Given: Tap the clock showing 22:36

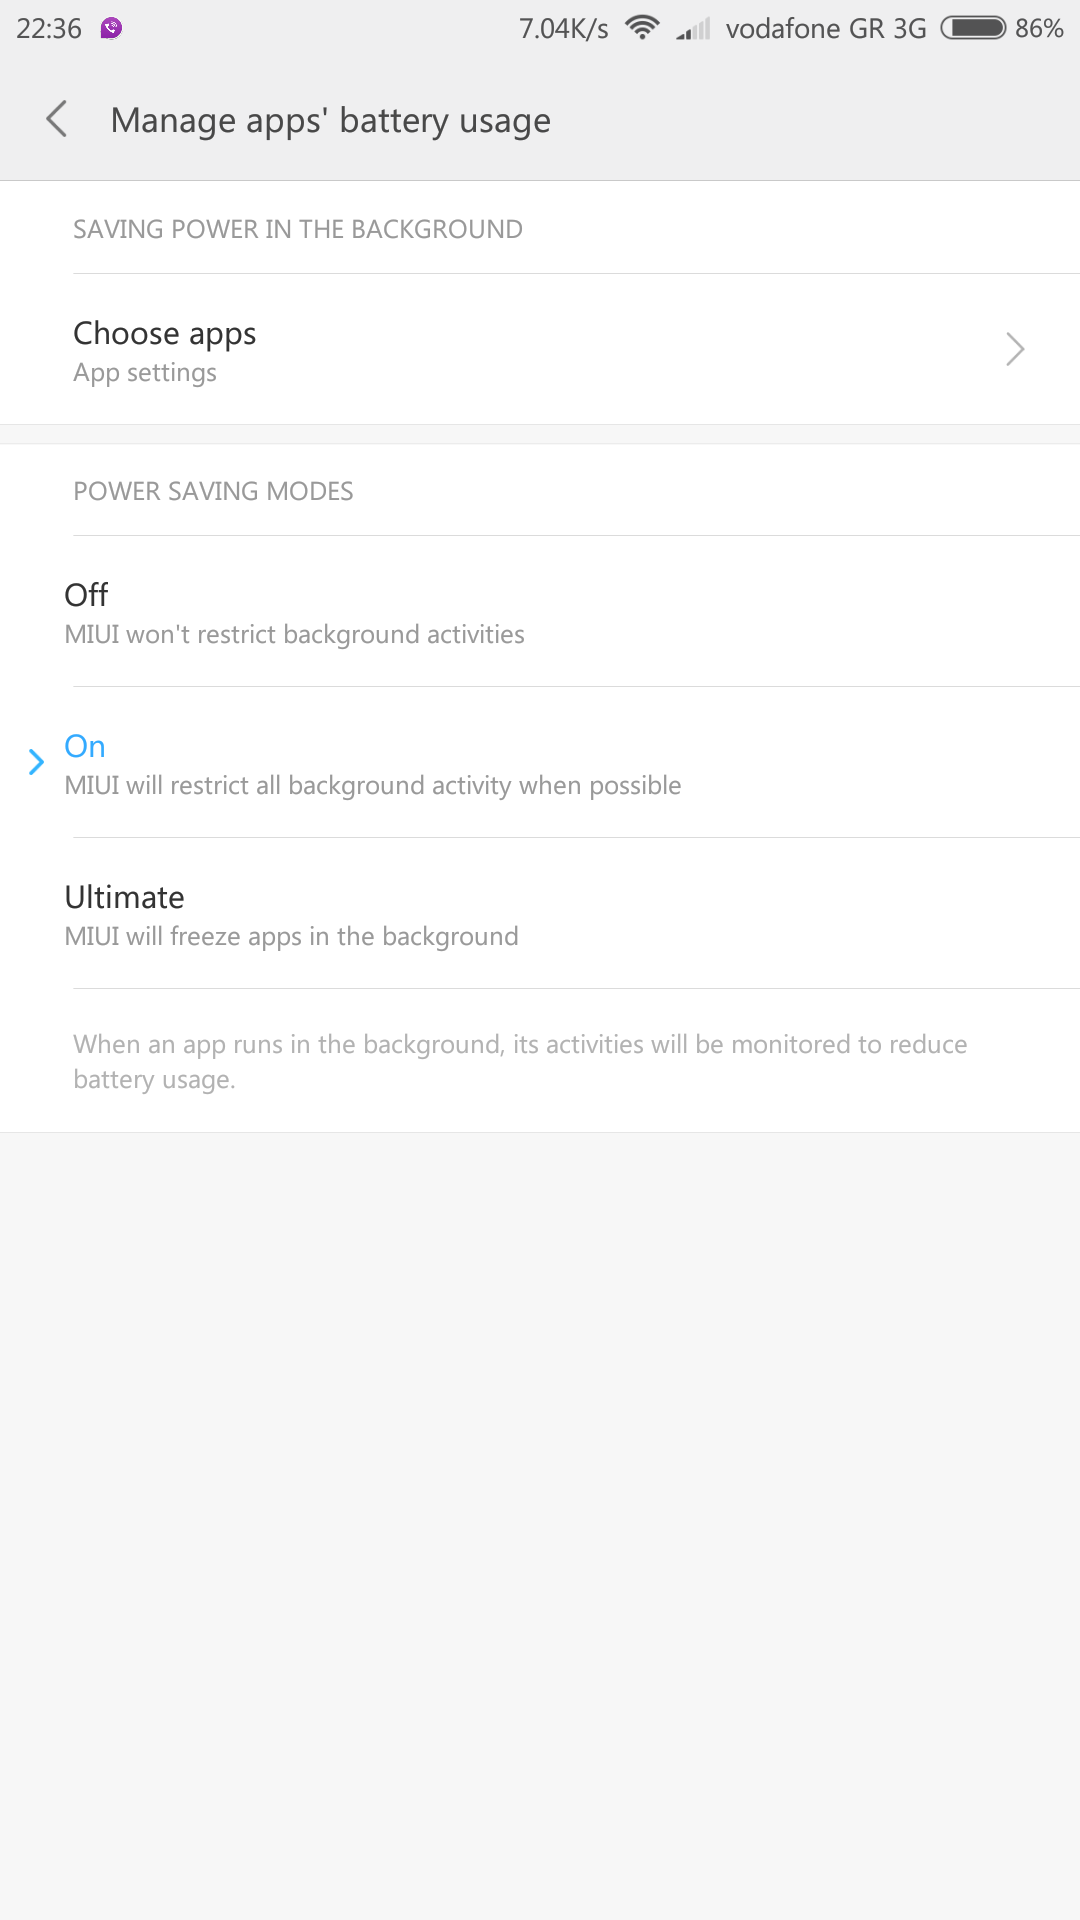Looking at the screenshot, I should (49, 28).
